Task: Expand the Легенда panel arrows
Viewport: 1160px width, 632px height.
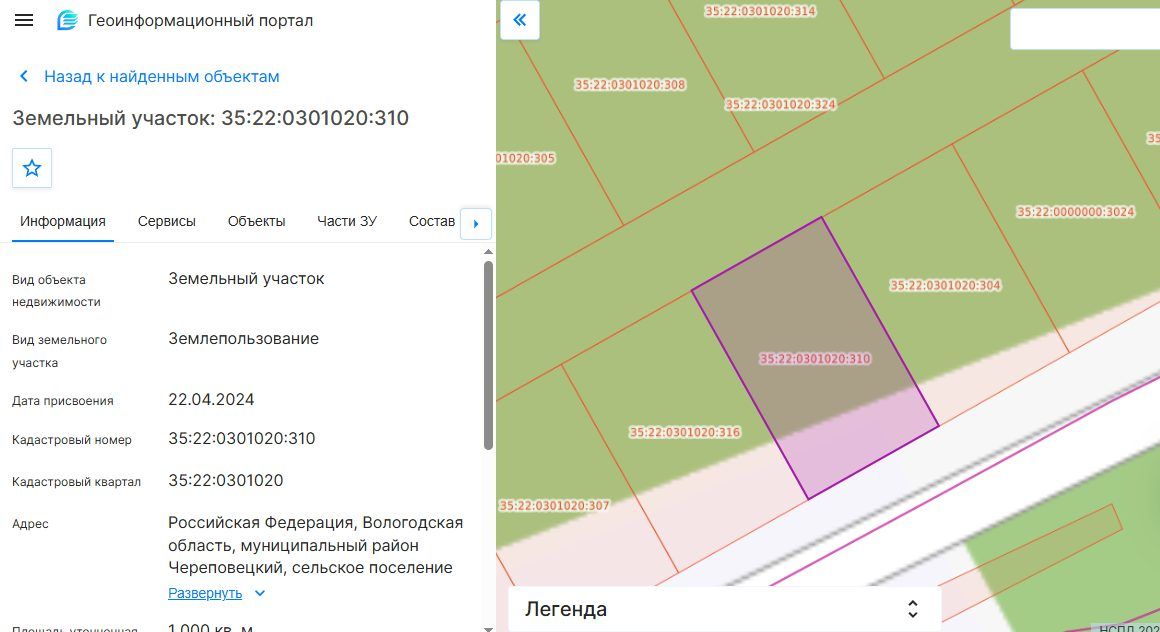Action: point(913,609)
